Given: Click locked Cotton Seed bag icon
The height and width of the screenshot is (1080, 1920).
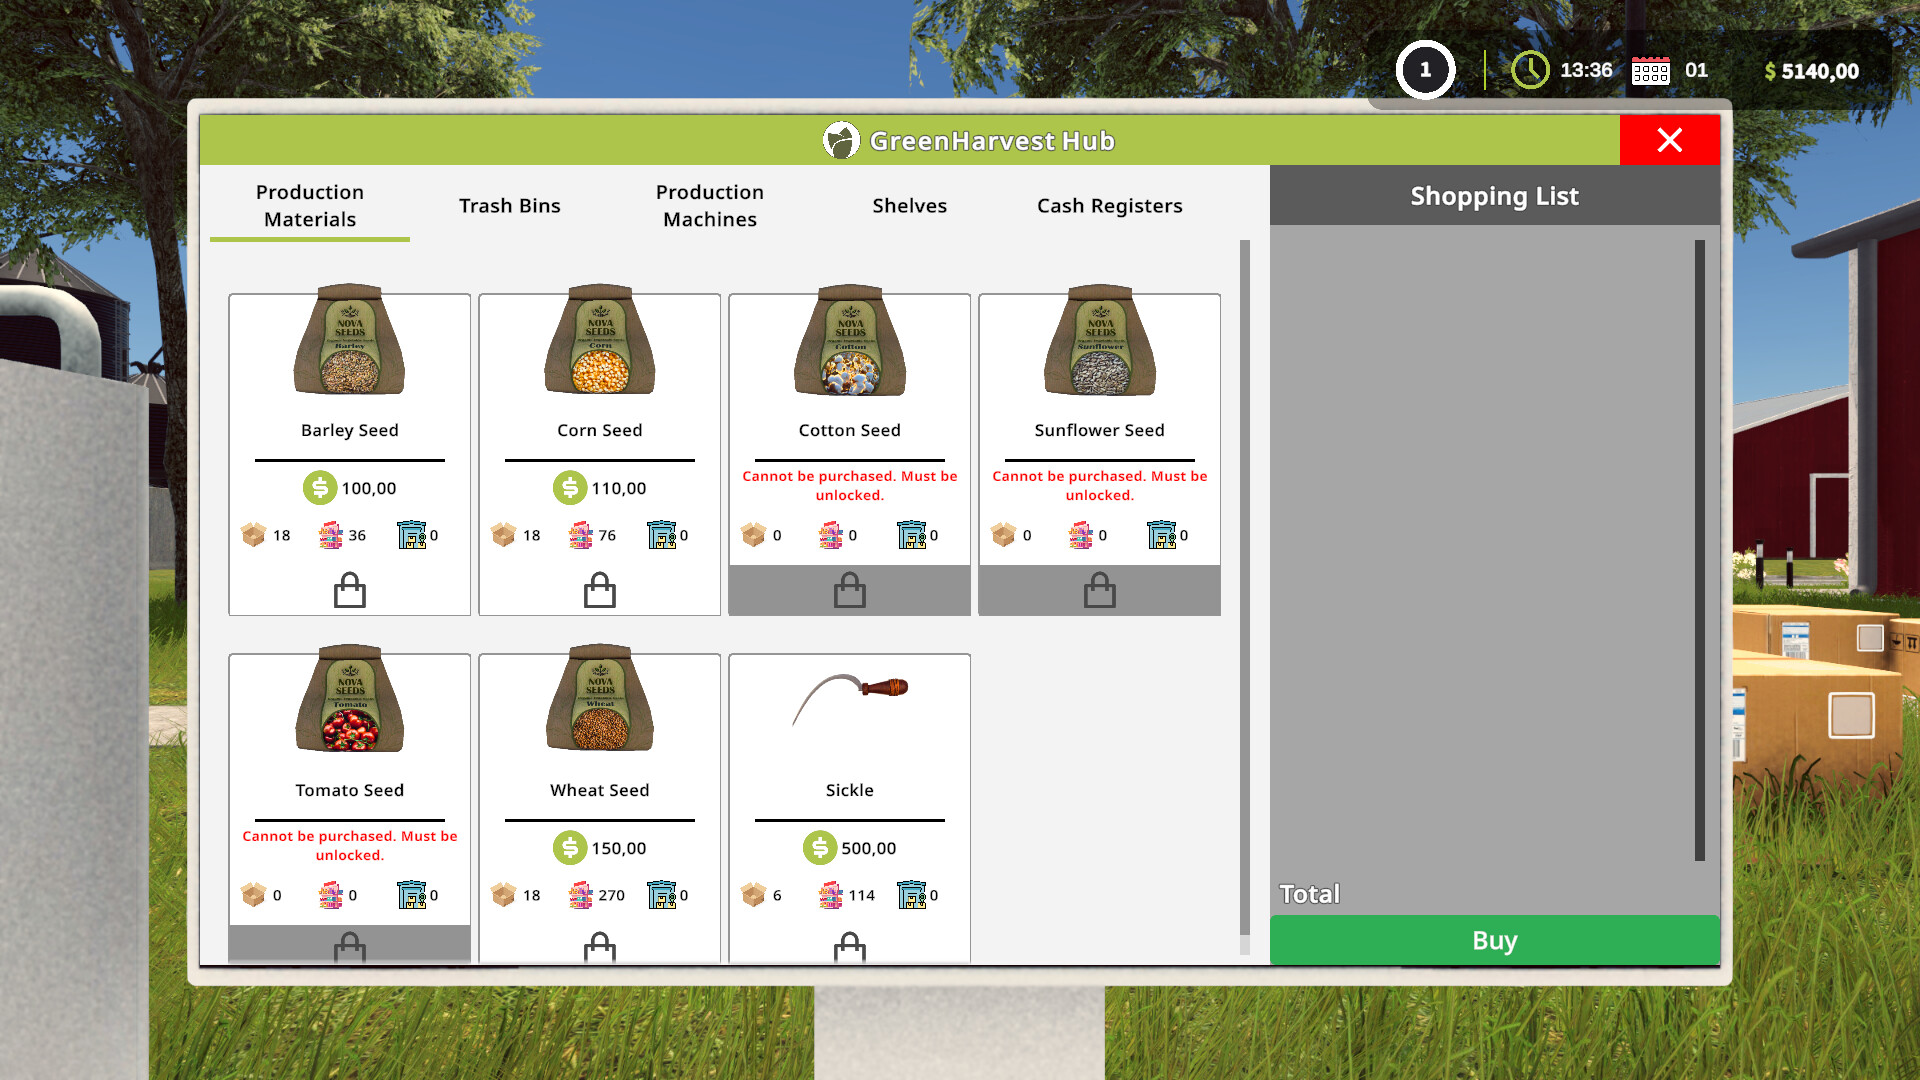Looking at the screenshot, I should [x=849, y=591].
